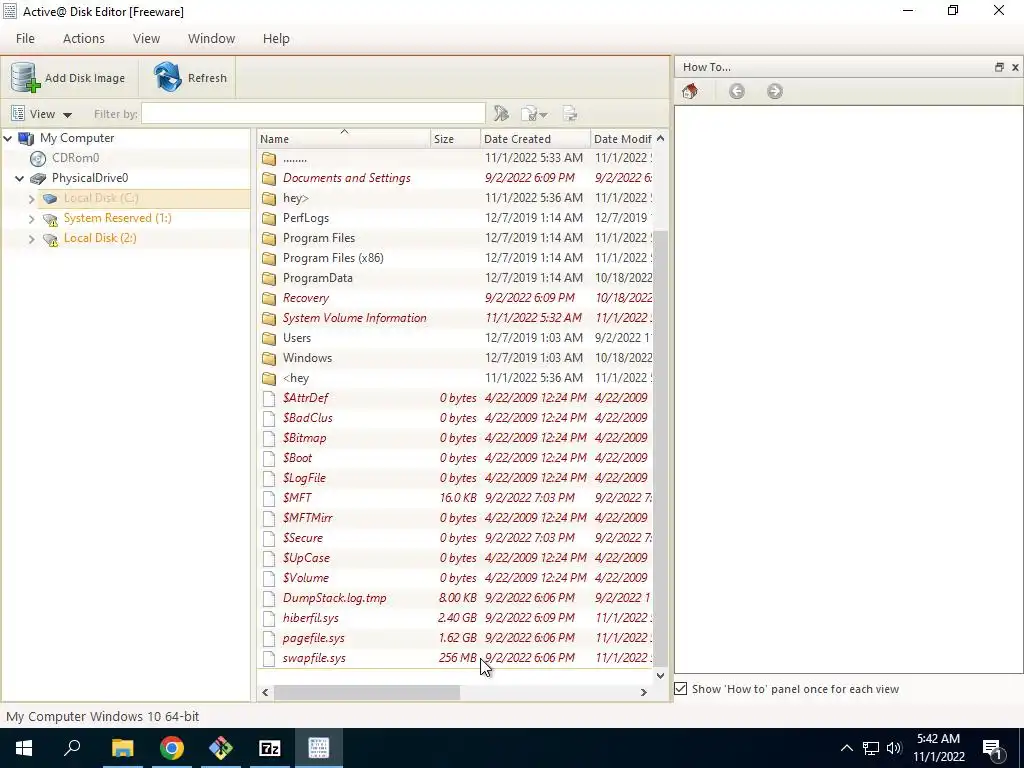This screenshot has height=768, width=1024.
Task: Select the Documents and Settings folder row
Action: (455, 178)
